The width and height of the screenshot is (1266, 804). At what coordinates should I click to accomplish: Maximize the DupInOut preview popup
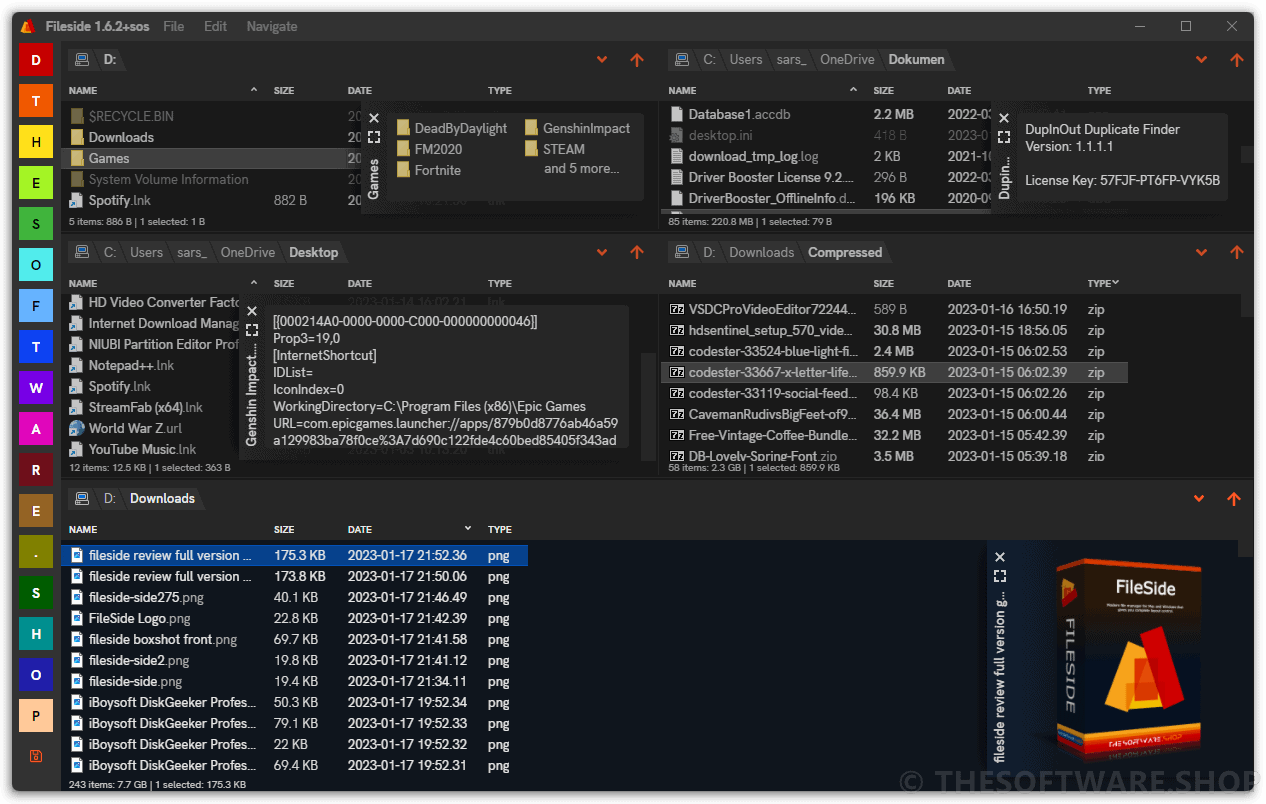click(x=1004, y=137)
